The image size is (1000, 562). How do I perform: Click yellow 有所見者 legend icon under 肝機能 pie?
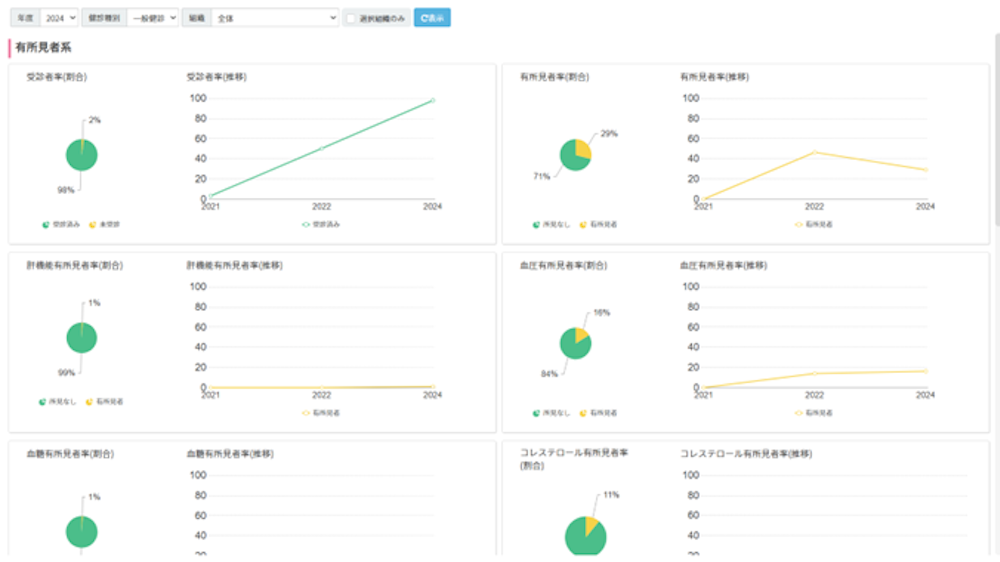pos(89,401)
